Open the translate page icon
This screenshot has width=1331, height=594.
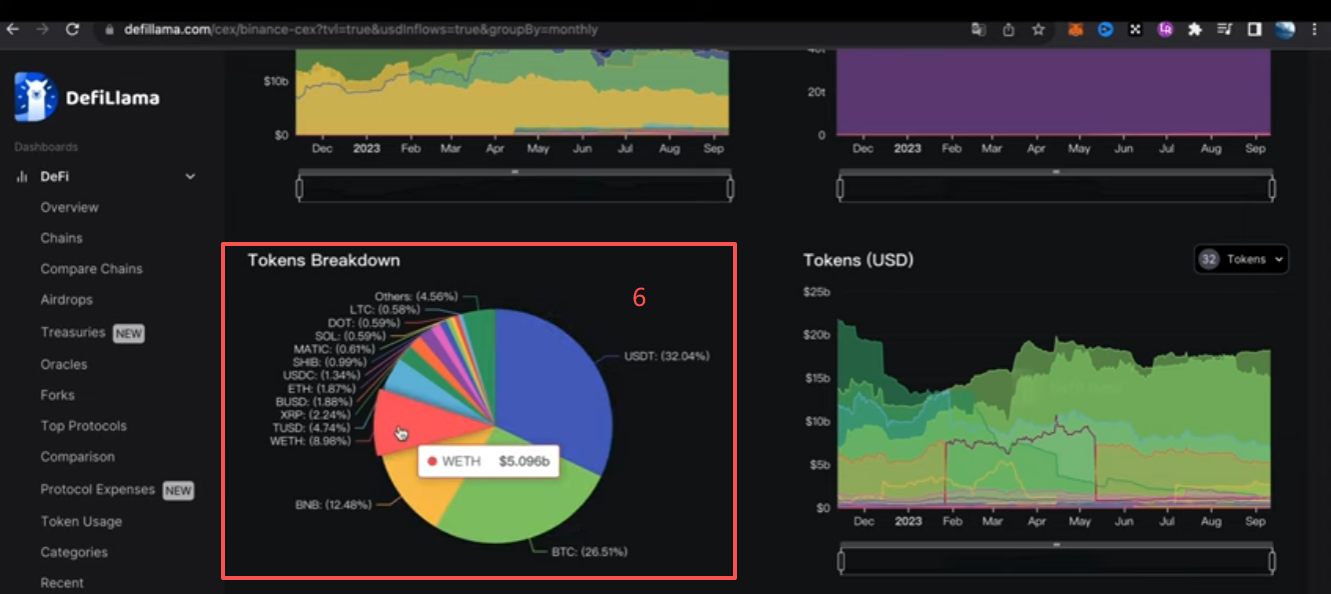978,30
